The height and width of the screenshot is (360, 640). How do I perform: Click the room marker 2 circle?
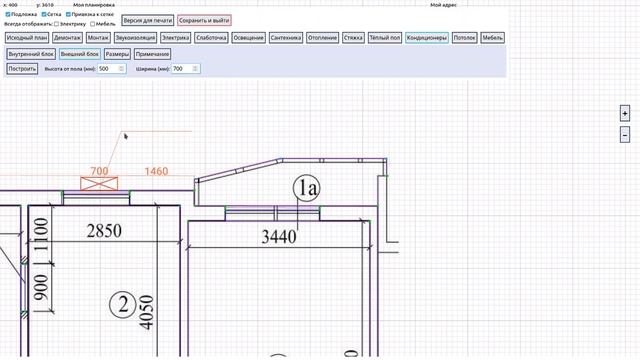click(122, 305)
